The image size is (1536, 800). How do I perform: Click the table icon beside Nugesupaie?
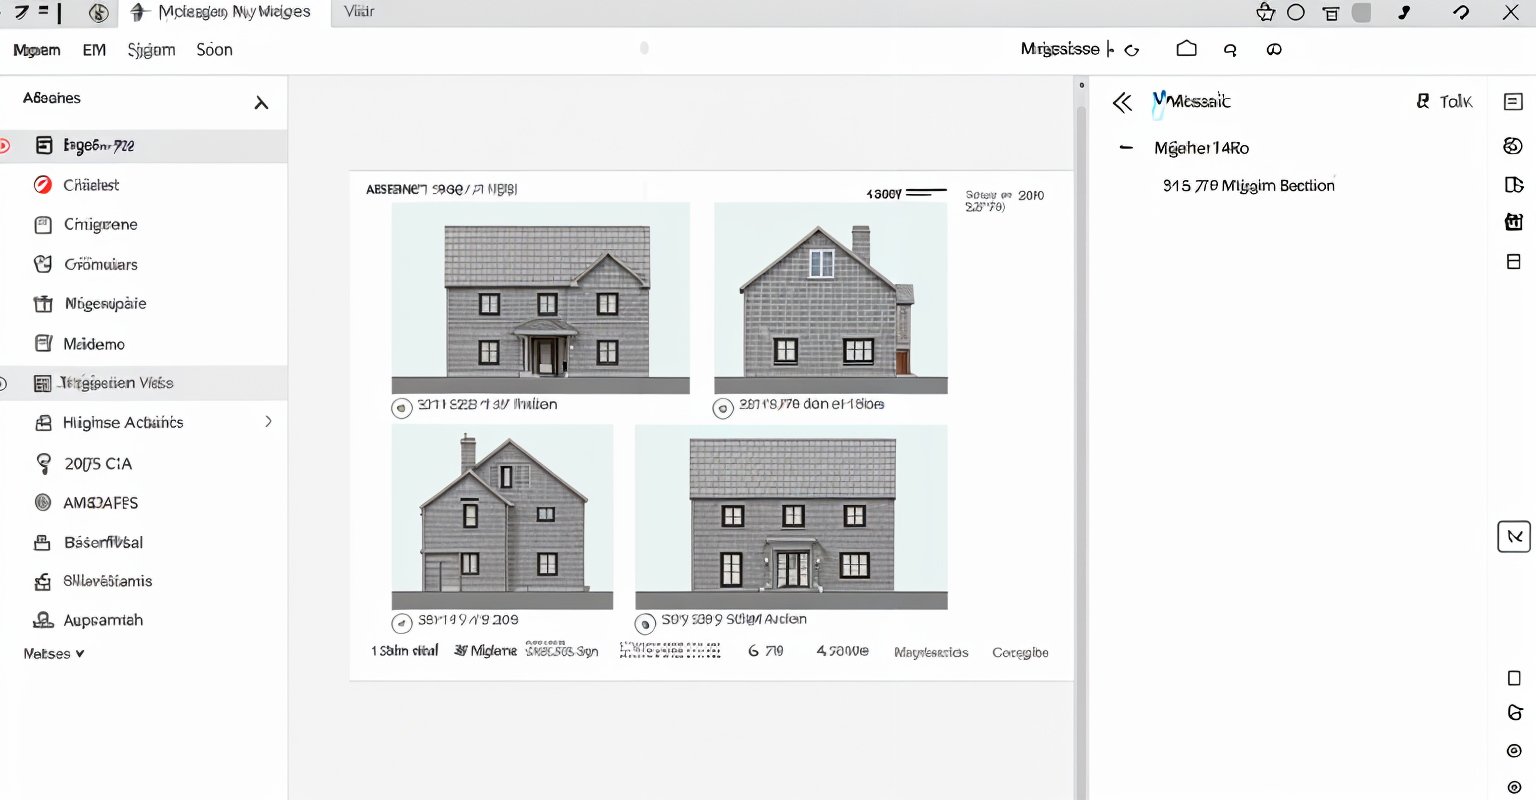(43, 304)
